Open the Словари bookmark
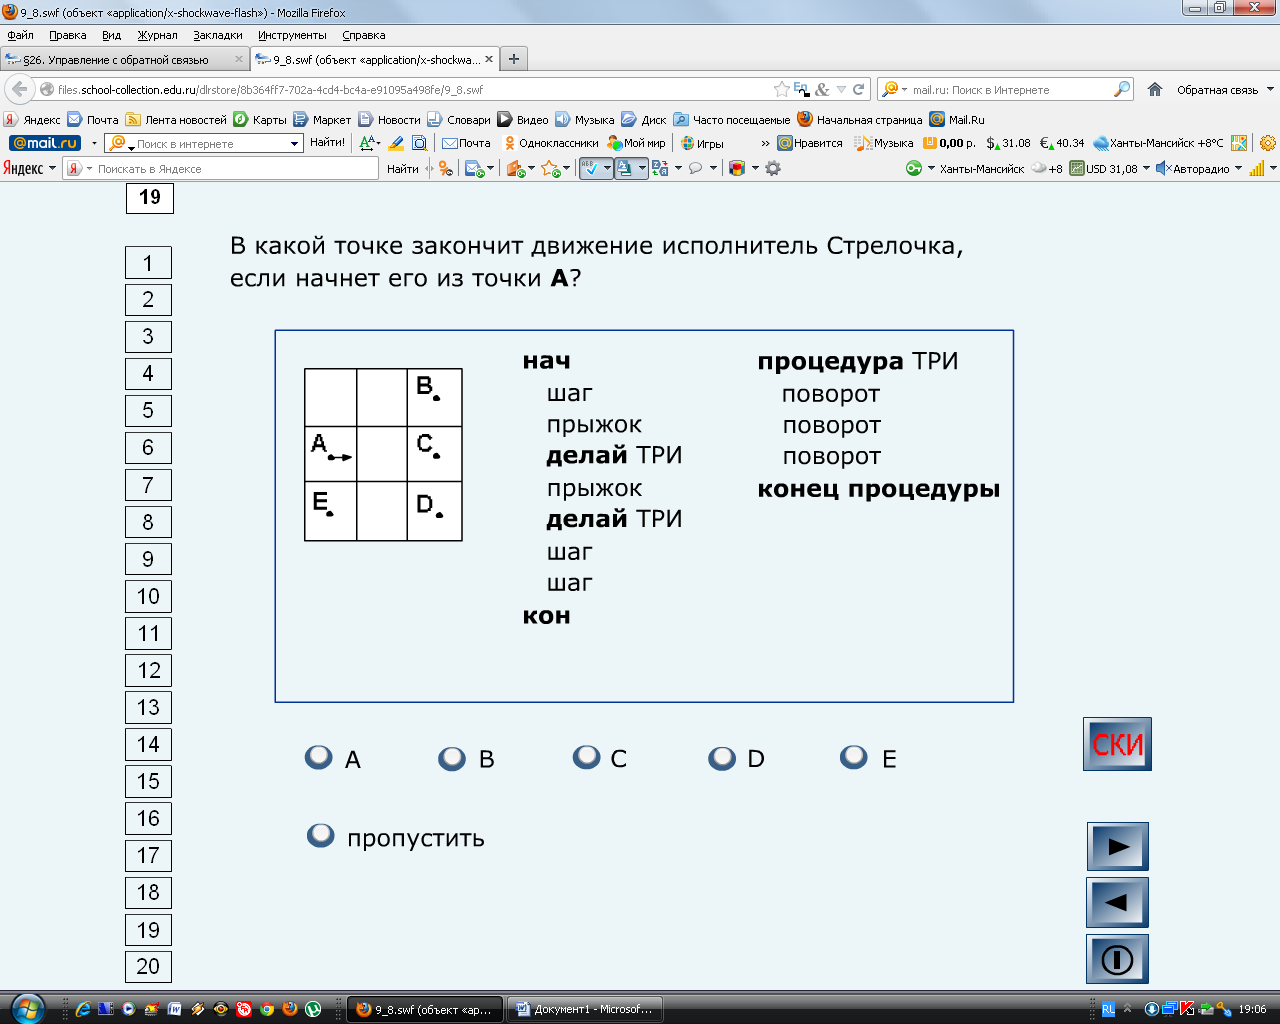 click(x=459, y=119)
